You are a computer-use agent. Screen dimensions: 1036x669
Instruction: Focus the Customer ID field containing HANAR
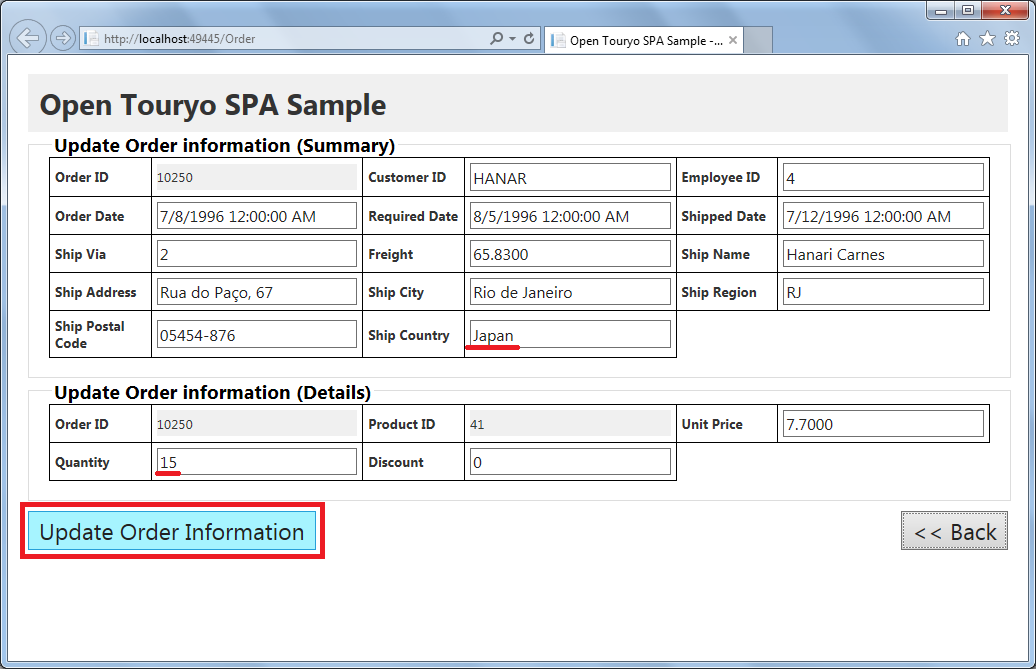coord(570,178)
